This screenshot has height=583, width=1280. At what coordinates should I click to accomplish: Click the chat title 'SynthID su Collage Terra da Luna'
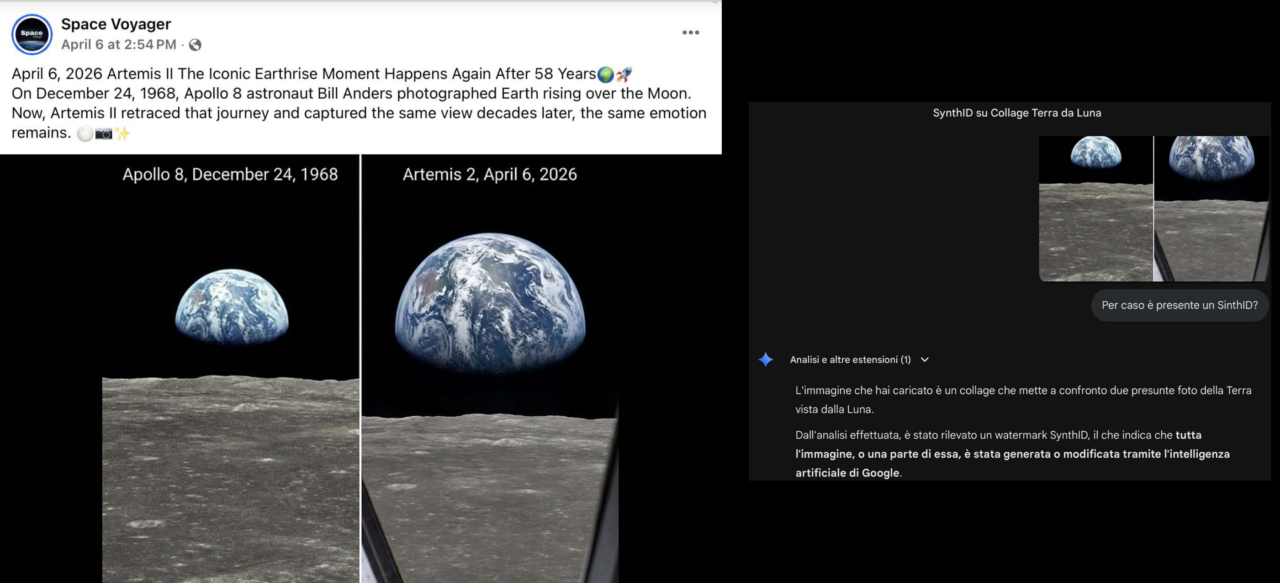click(x=1016, y=113)
